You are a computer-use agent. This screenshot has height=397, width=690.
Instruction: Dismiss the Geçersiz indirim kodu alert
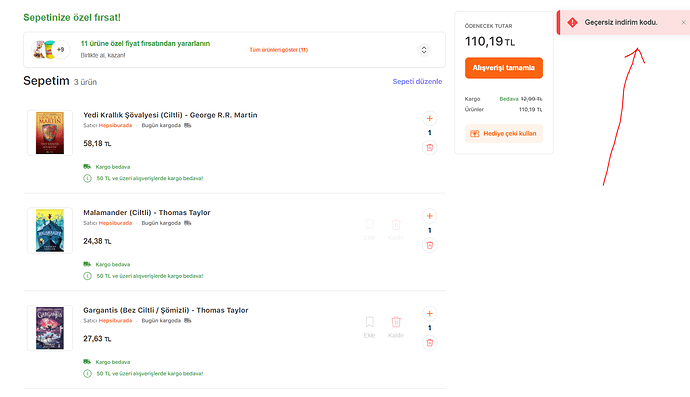pyautogui.click(x=683, y=22)
